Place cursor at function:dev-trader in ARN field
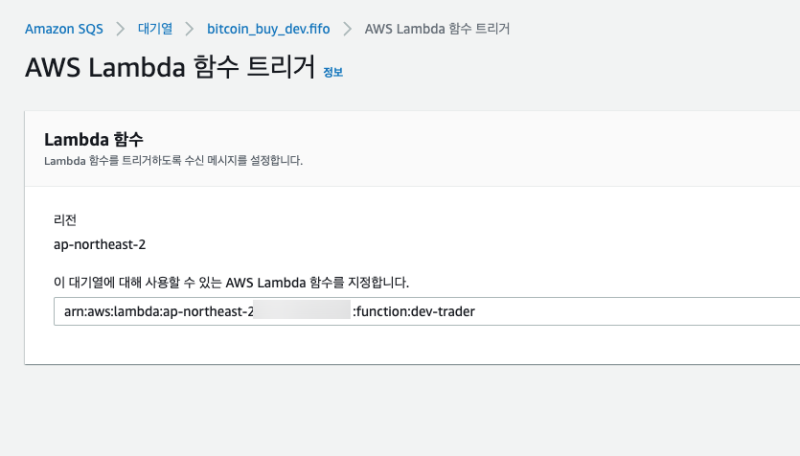800x456 pixels. click(x=416, y=311)
